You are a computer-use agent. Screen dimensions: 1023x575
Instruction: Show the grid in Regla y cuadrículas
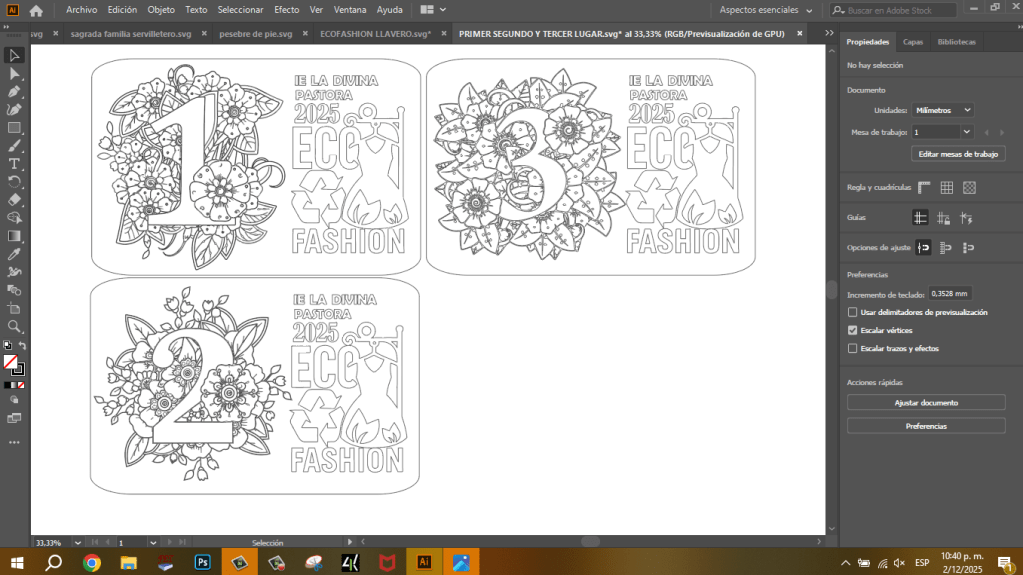(946, 187)
